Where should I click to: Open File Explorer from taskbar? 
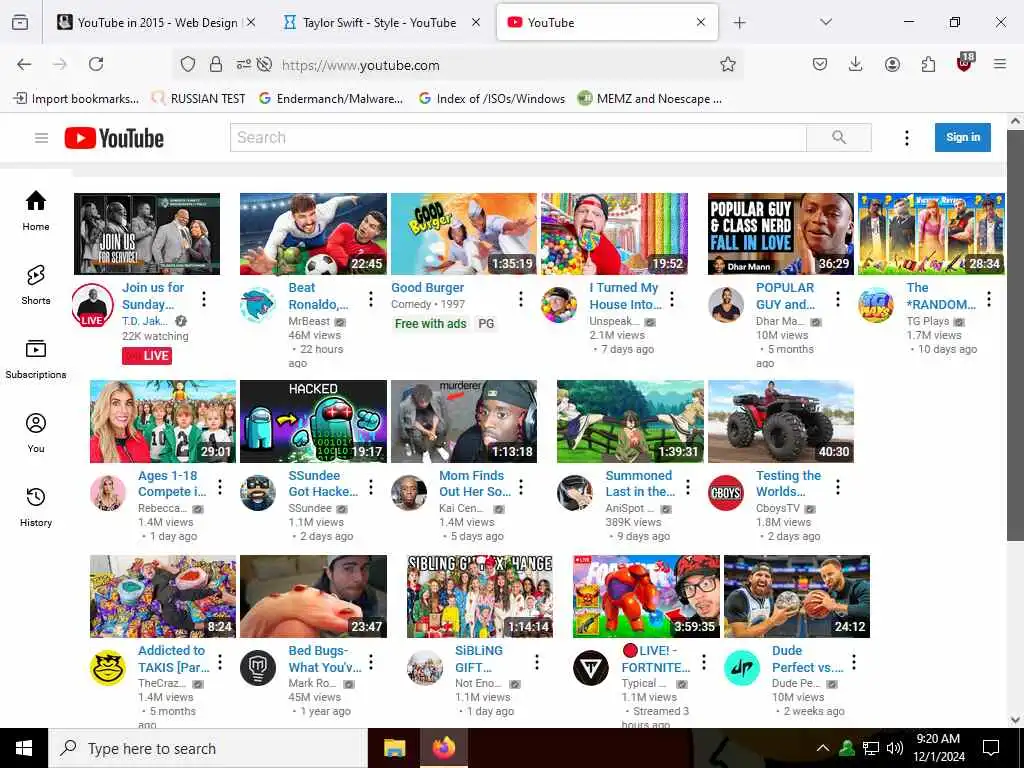[394, 748]
